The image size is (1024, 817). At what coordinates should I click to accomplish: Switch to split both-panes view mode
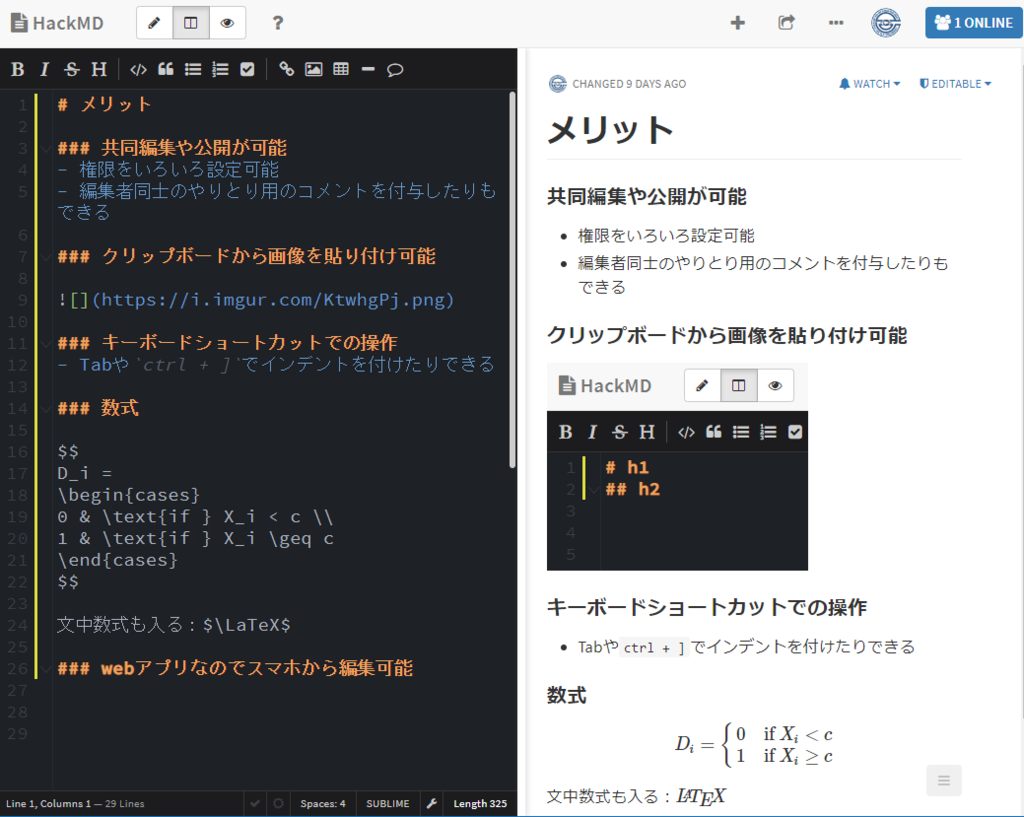coord(191,24)
